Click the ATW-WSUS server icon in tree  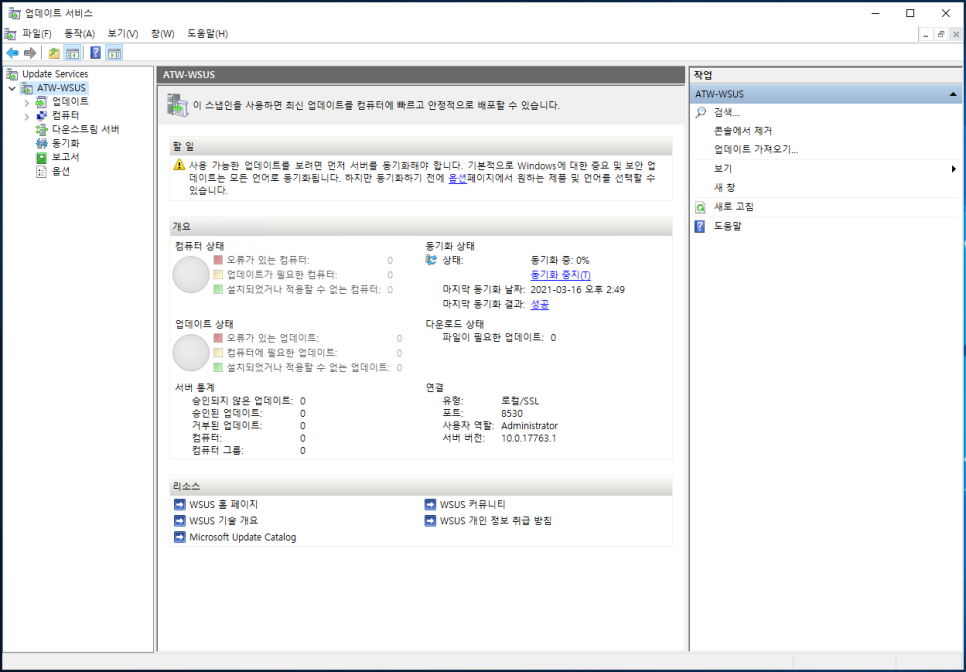[27, 88]
